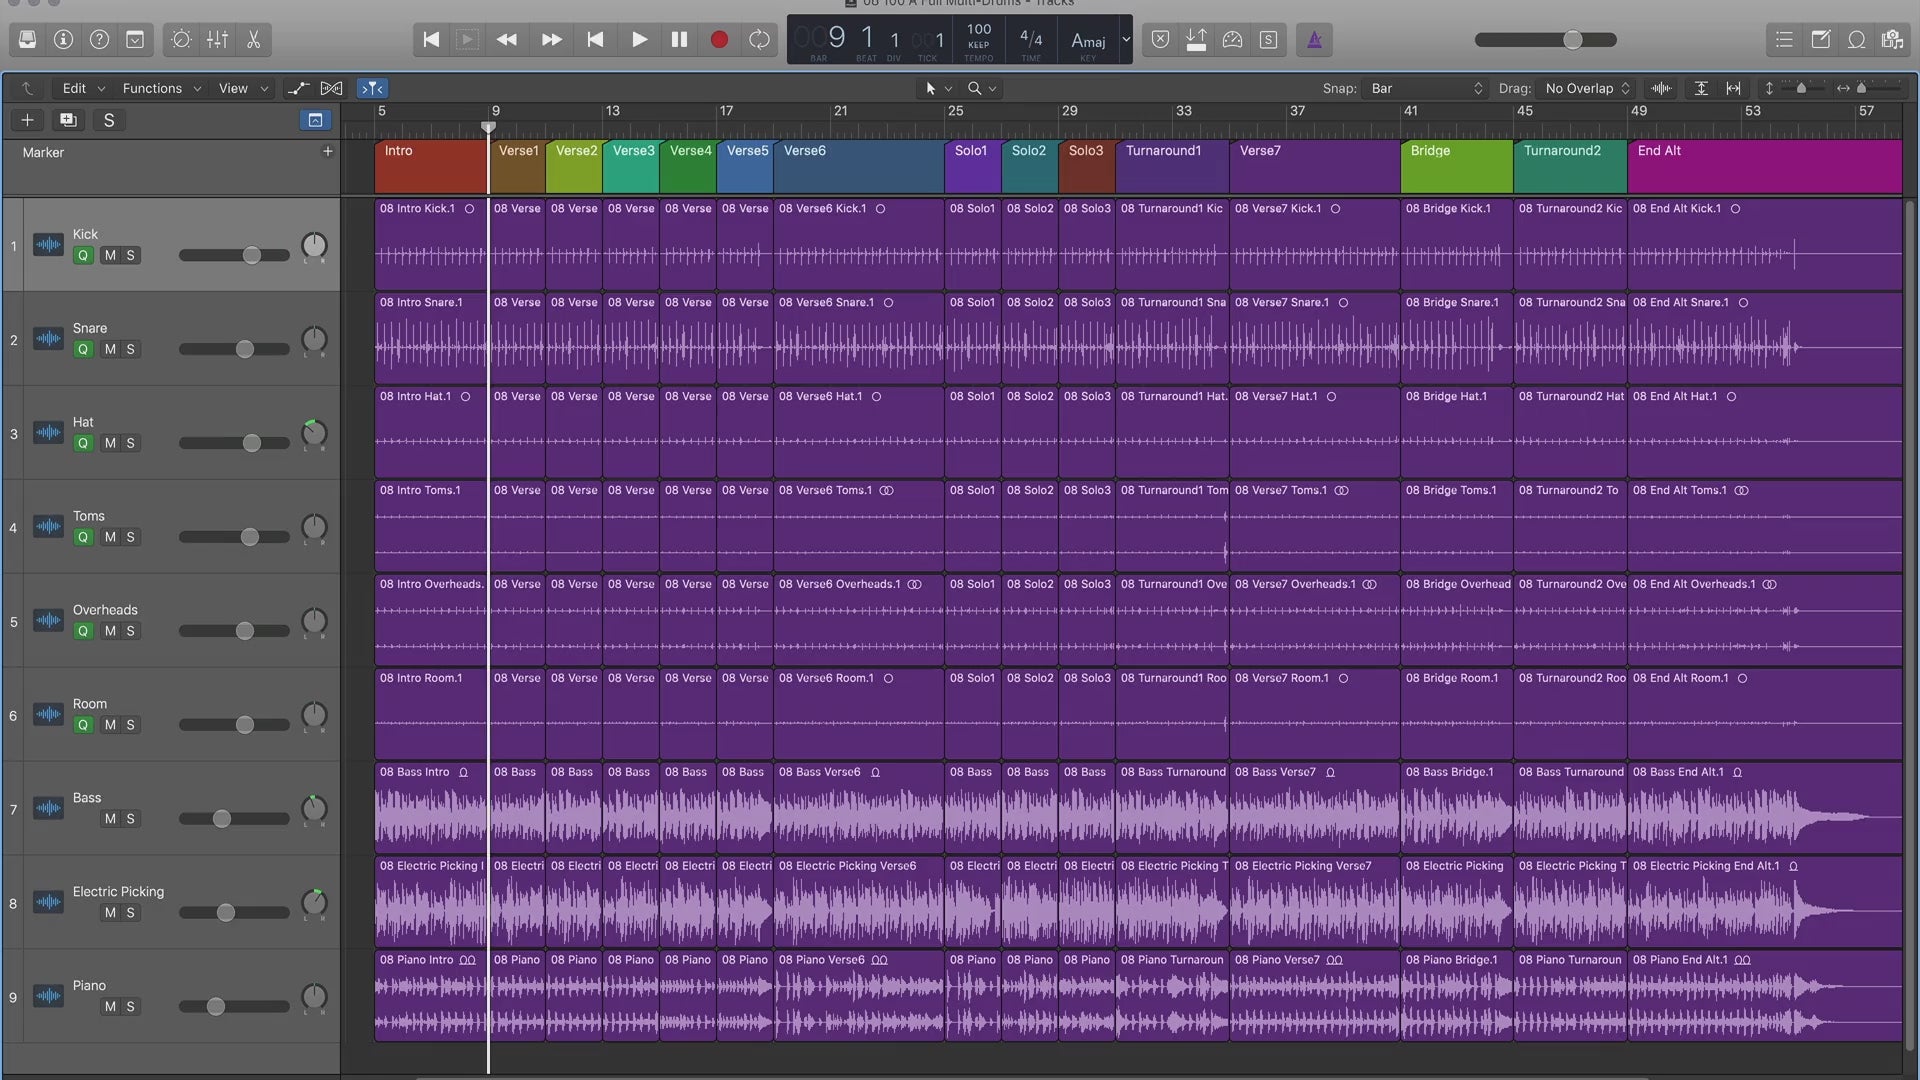
Task: Click the Electric Picking track icon
Action: coord(48,902)
